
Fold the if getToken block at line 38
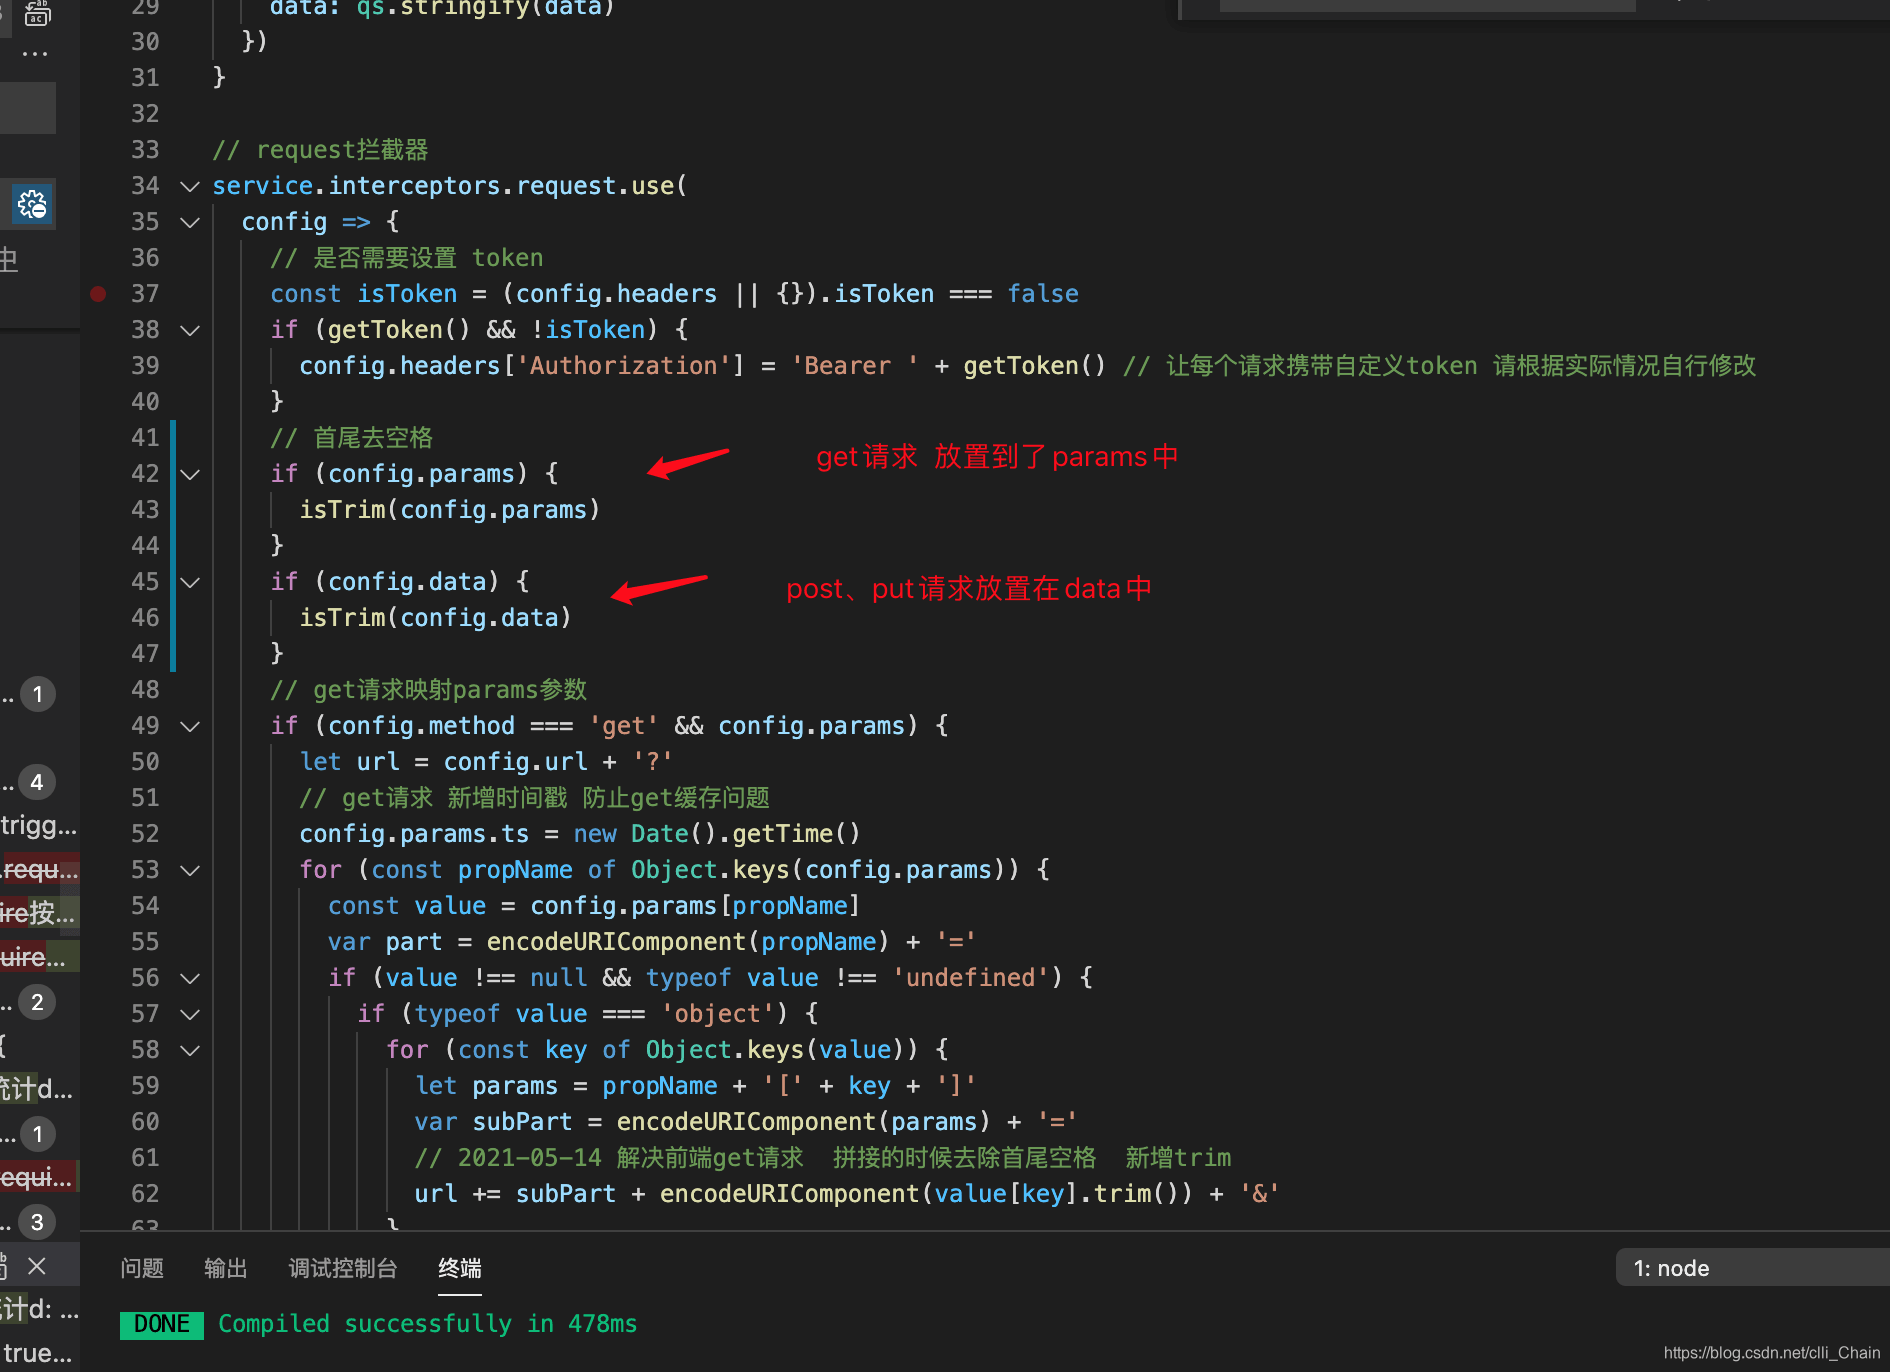click(x=190, y=330)
